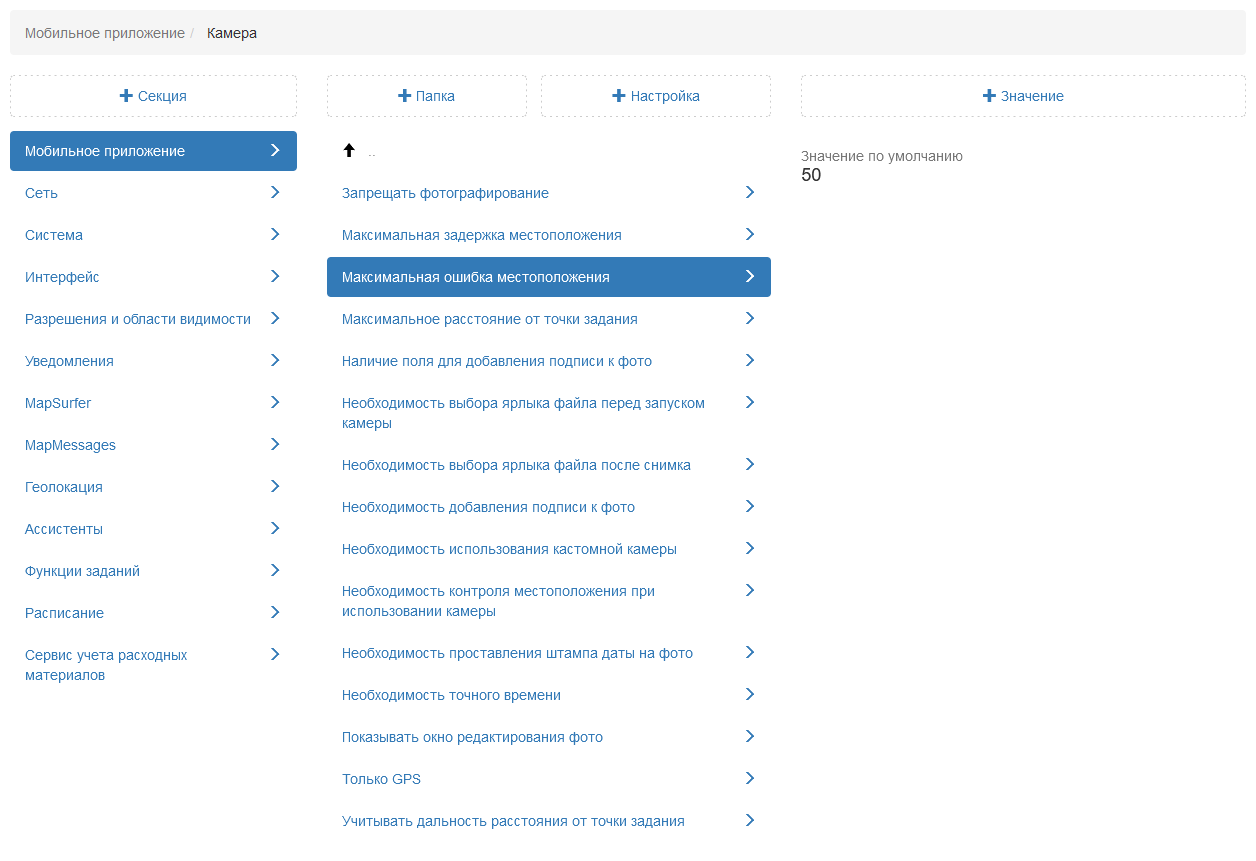This screenshot has height=861, width=1256.
Task: Add a new Настройка
Action: point(656,96)
